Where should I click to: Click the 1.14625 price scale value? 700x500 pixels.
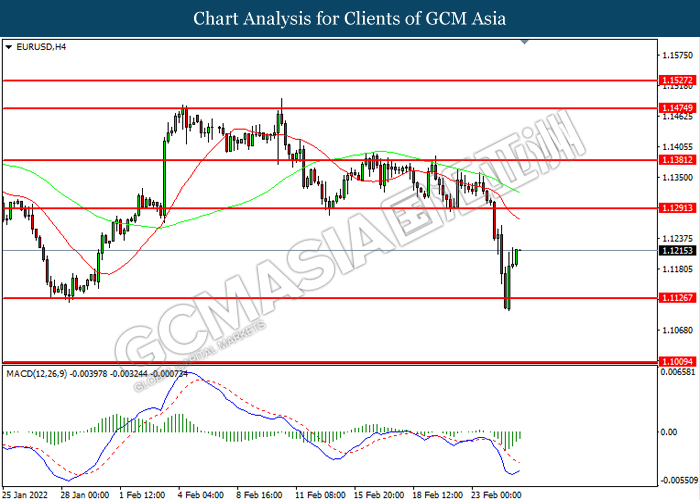(678, 117)
